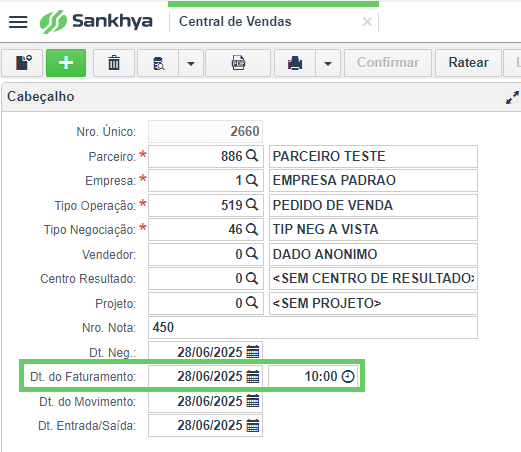The width and height of the screenshot is (521, 452).
Task: Click the TIP NEG A VISTA field
Action: [x=373, y=229]
